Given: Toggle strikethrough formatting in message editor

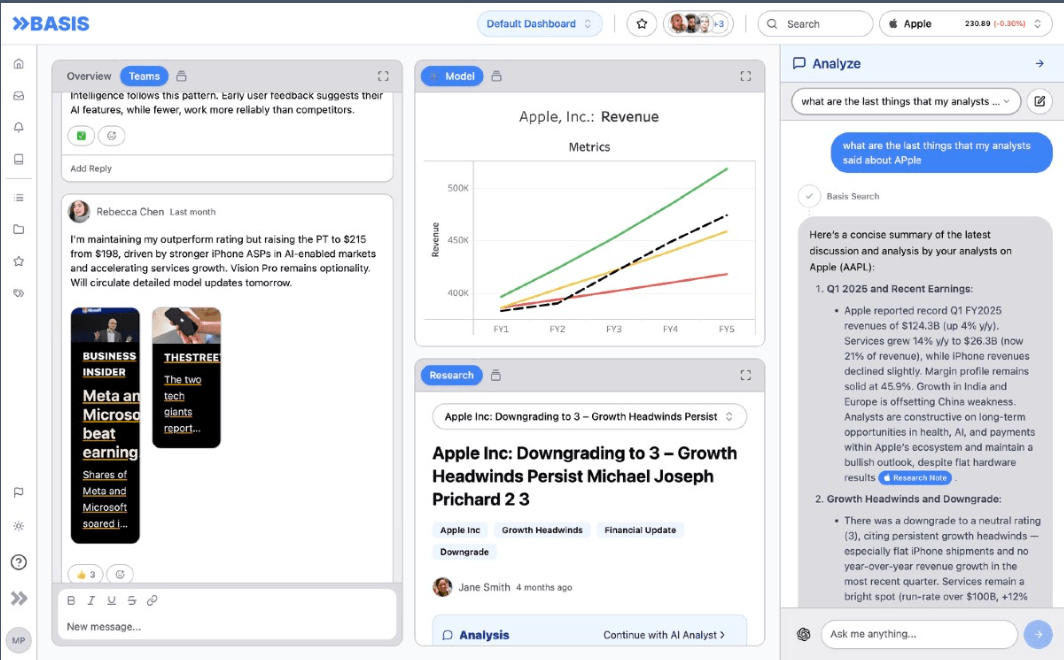Looking at the screenshot, I should (x=132, y=600).
